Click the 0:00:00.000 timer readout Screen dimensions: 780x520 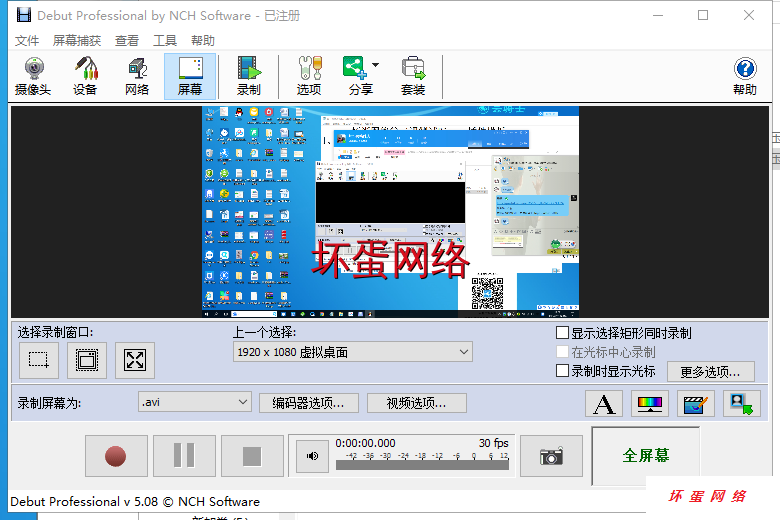365,443
